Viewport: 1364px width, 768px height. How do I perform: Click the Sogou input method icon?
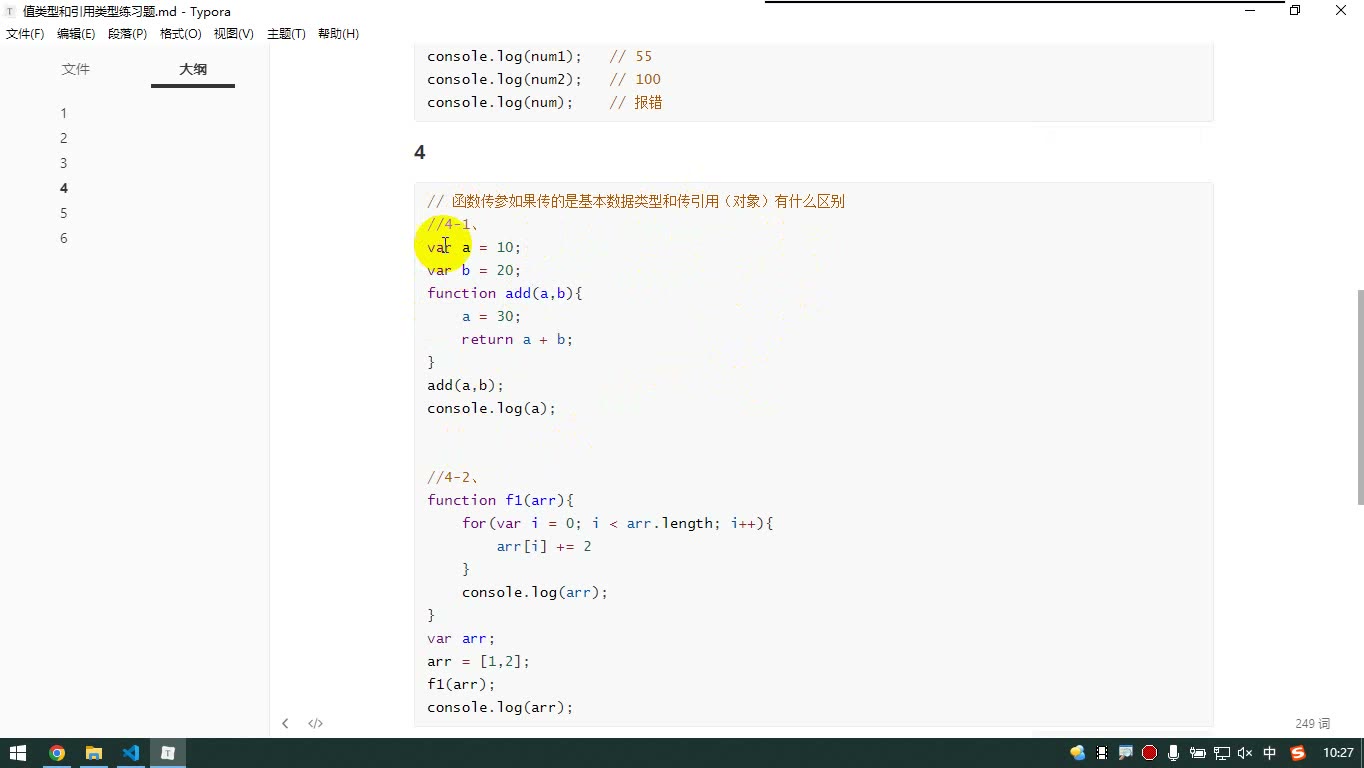[1298, 753]
